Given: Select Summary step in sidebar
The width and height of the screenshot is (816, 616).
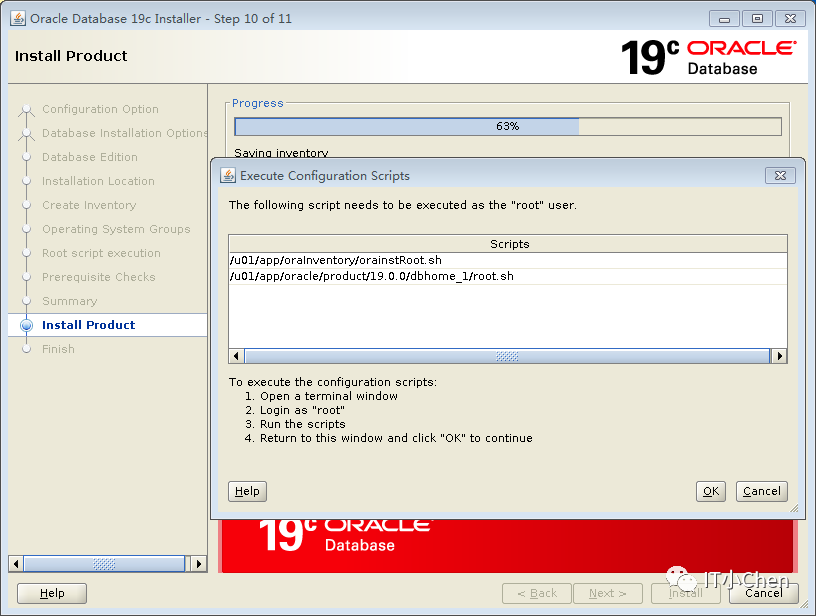Looking at the screenshot, I should point(69,301).
